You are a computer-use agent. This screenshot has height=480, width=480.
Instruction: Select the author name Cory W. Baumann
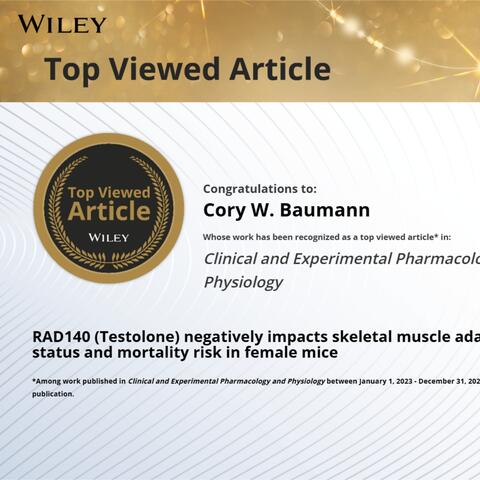[x=287, y=210]
